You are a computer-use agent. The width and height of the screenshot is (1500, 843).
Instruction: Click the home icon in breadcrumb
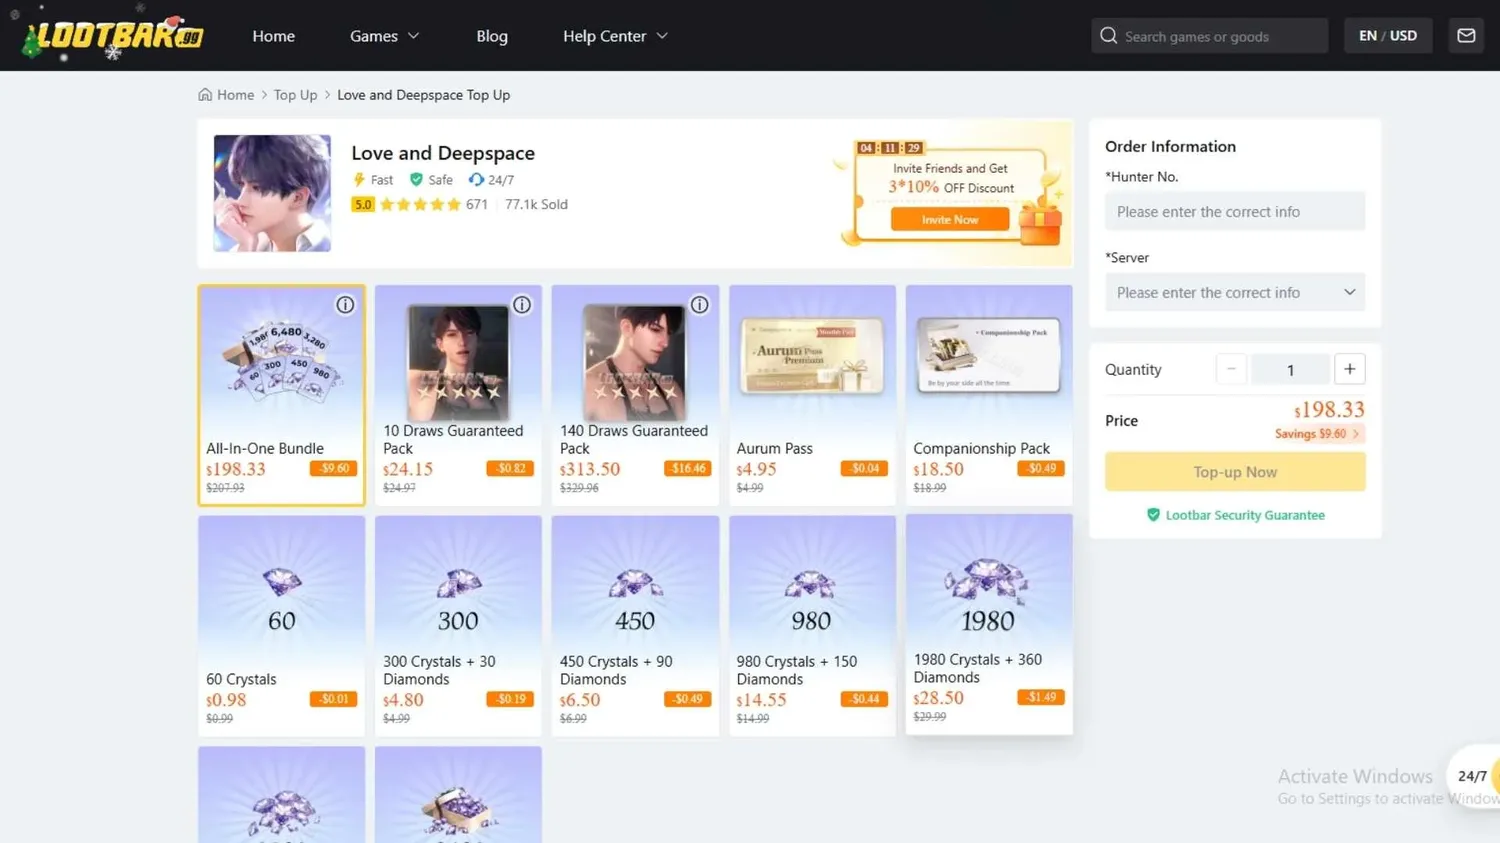(205, 95)
